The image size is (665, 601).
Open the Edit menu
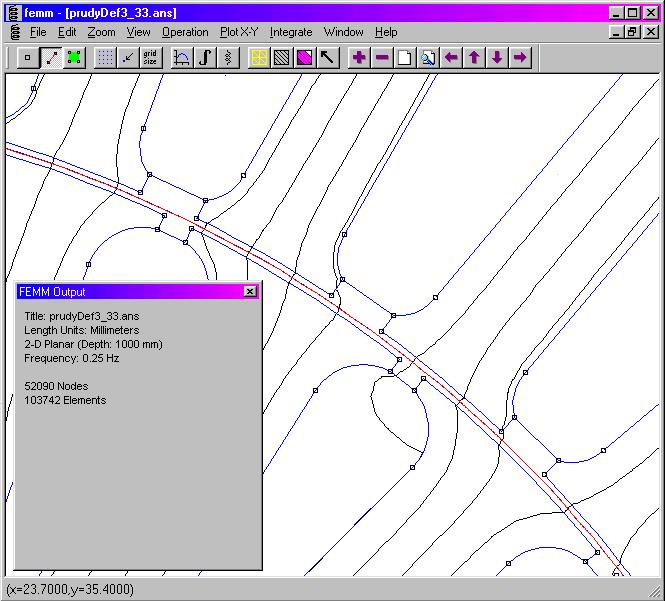[67, 32]
